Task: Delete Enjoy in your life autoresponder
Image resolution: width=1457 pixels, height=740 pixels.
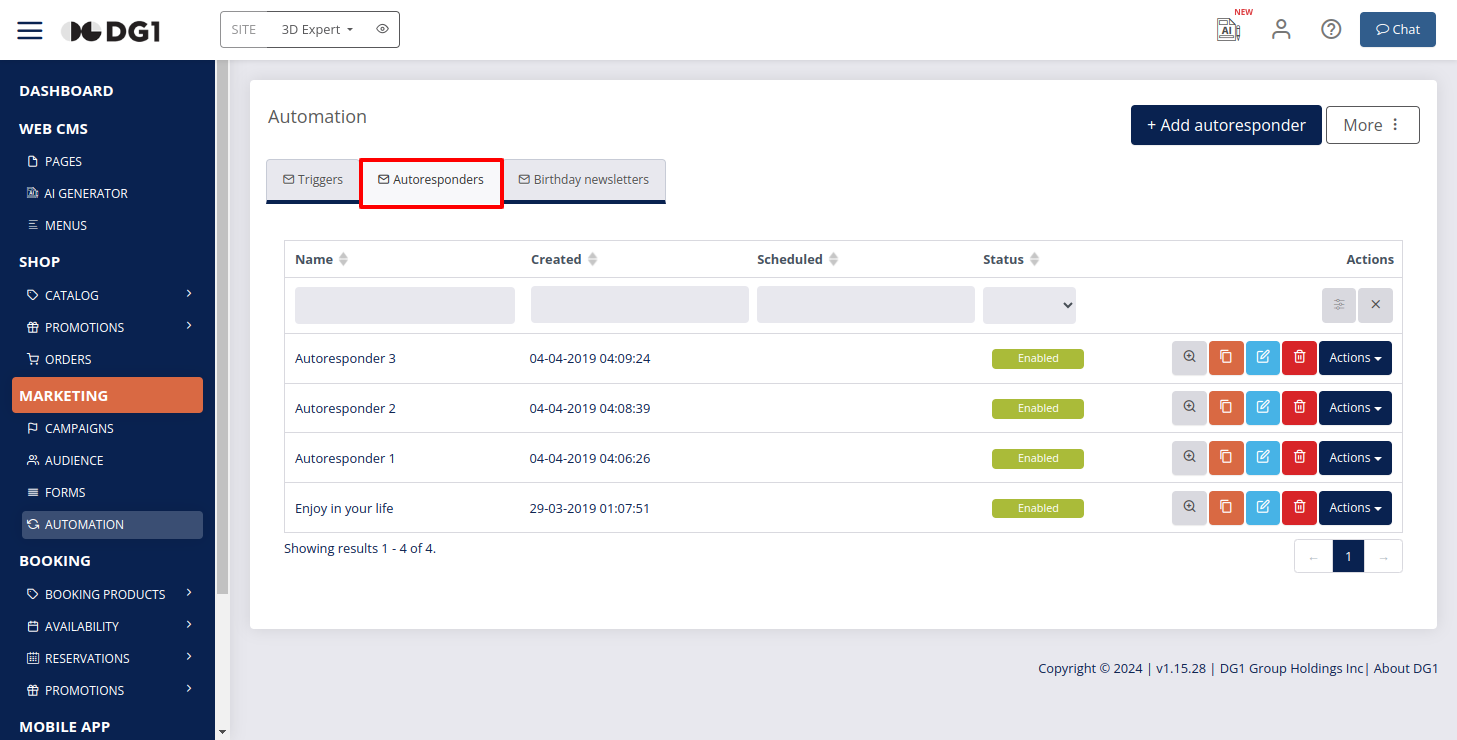Action: click(1299, 508)
